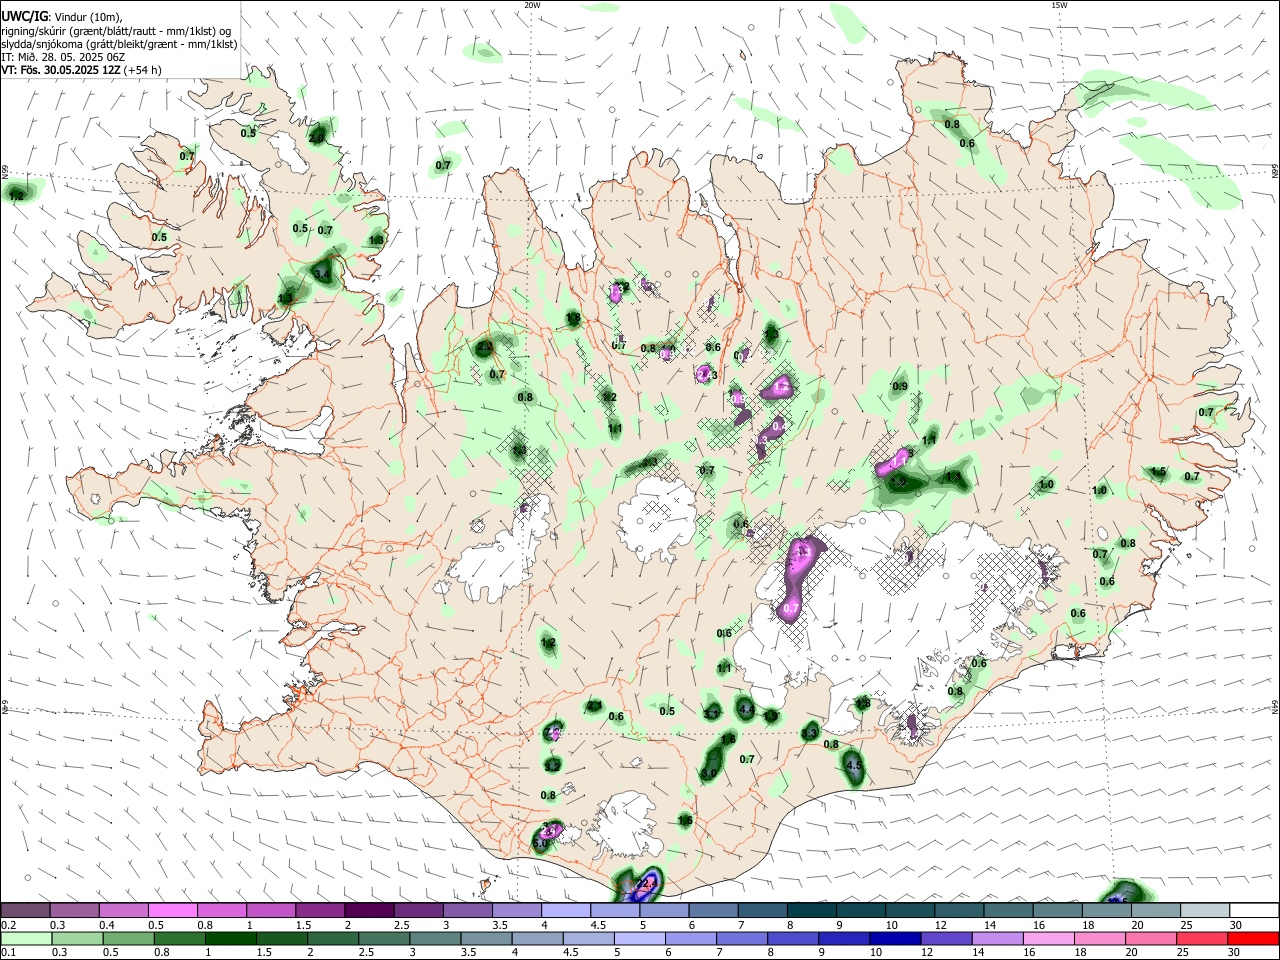Click the '0.2' label on the snow scale
The image size is (1280, 960).
click(9, 925)
